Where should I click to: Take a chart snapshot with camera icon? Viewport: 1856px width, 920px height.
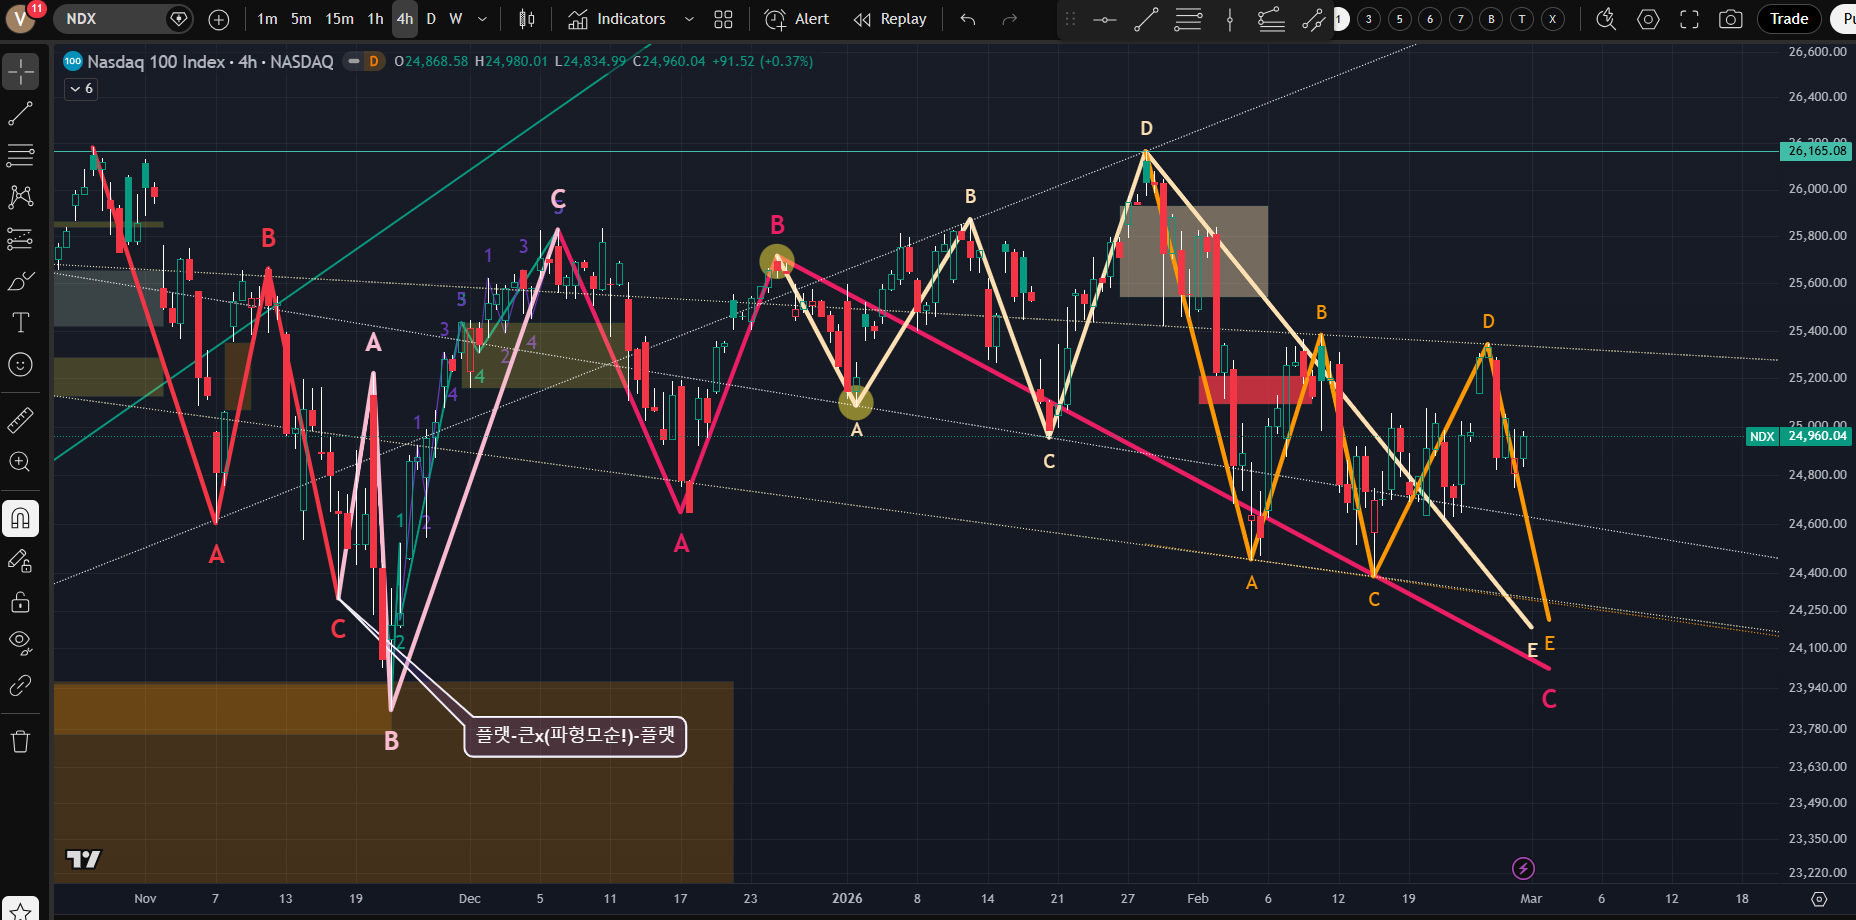tap(1730, 19)
